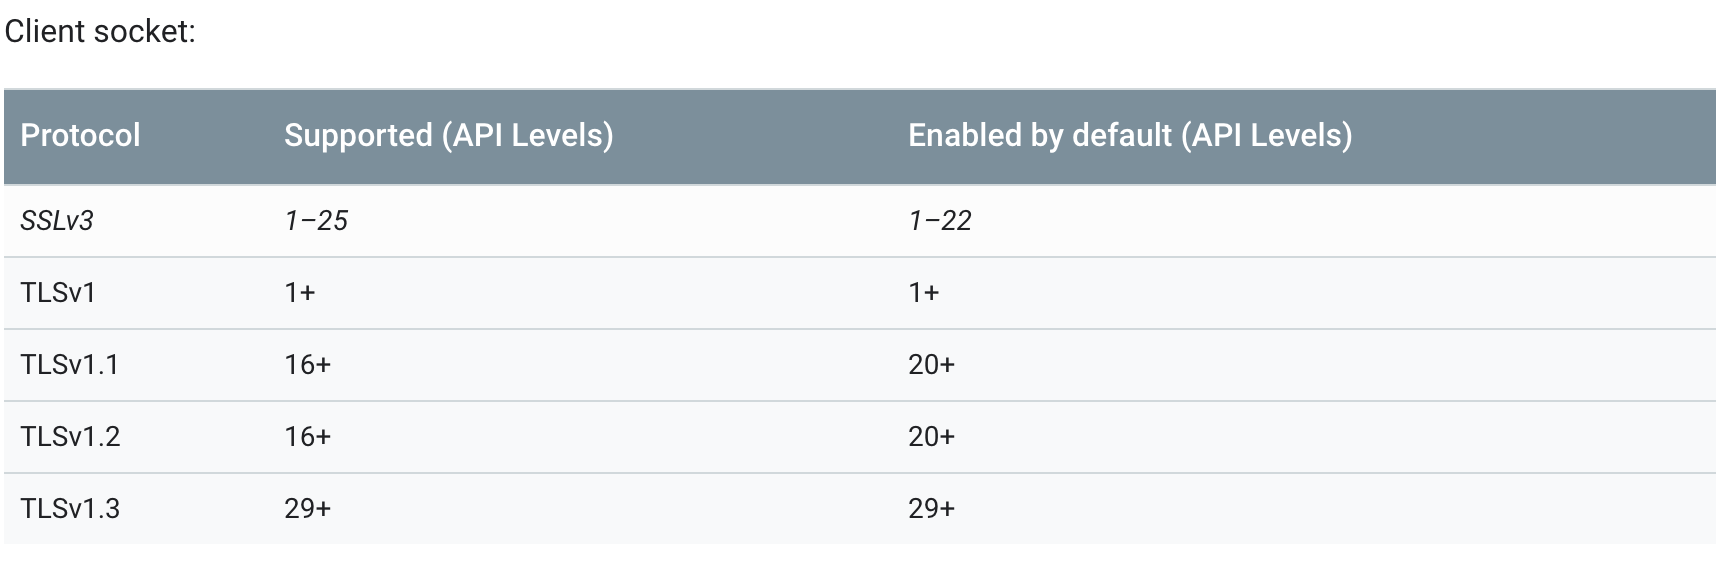
Task: Click the Enabled by default 29+ value for TLSv1.3
Action: [931, 509]
